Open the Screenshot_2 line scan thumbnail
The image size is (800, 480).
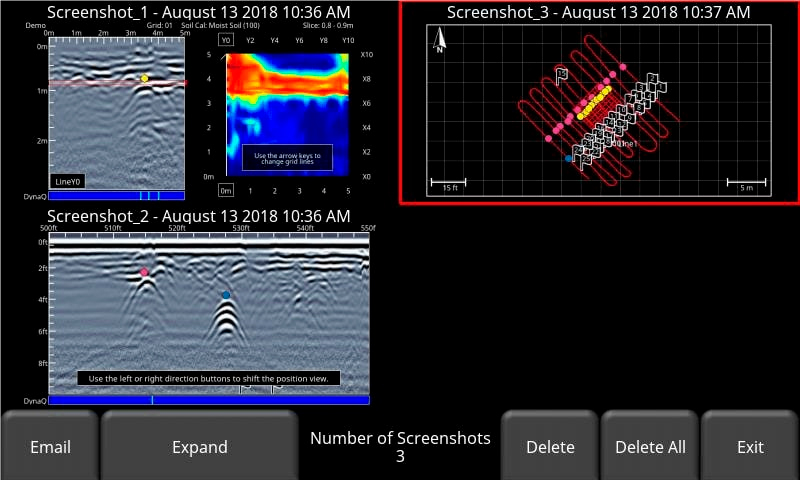click(208, 315)
